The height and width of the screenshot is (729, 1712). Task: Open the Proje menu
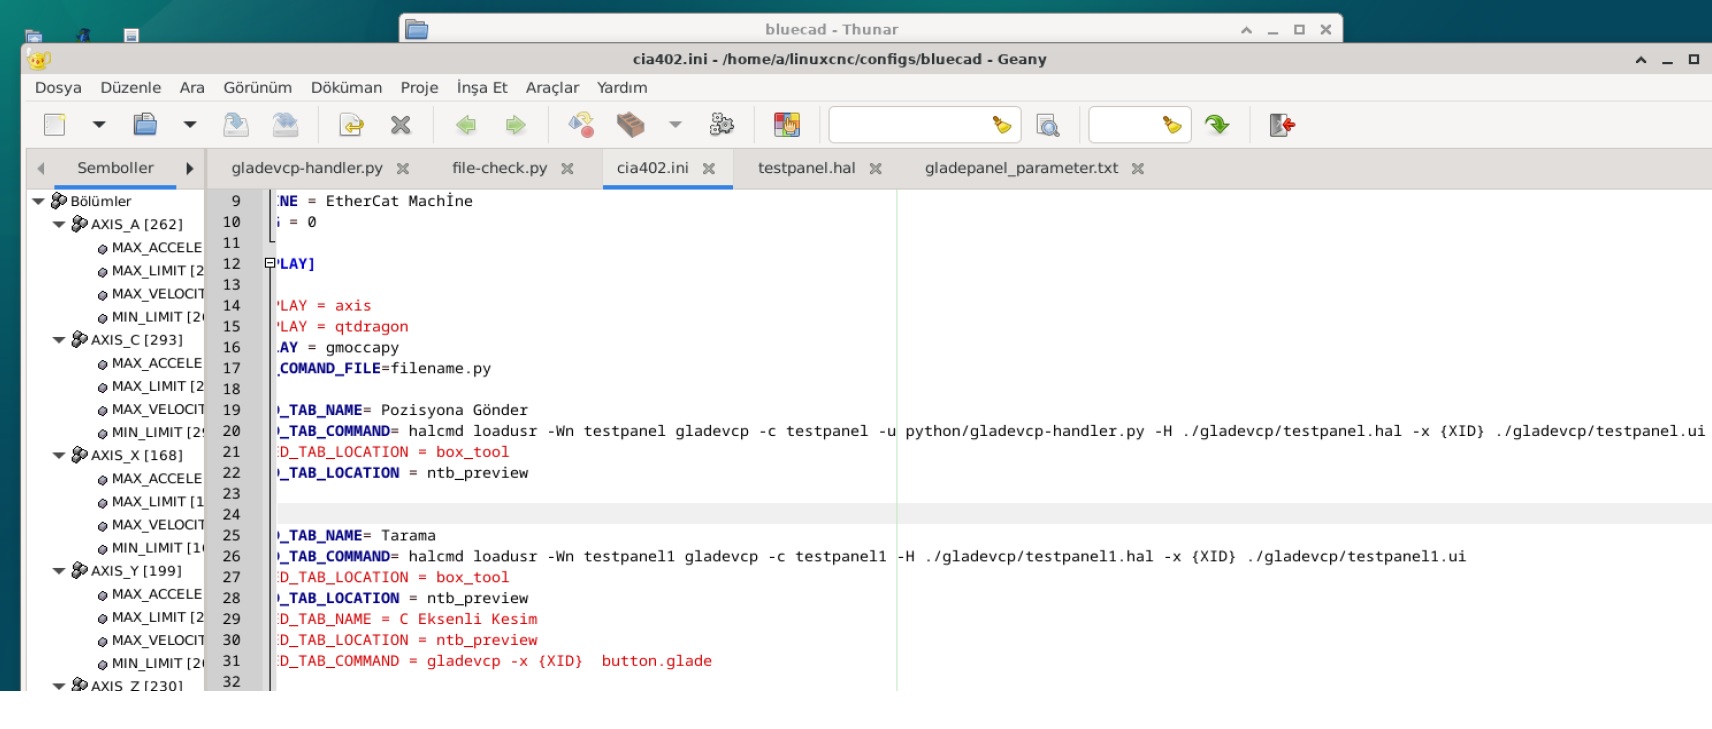419,88
